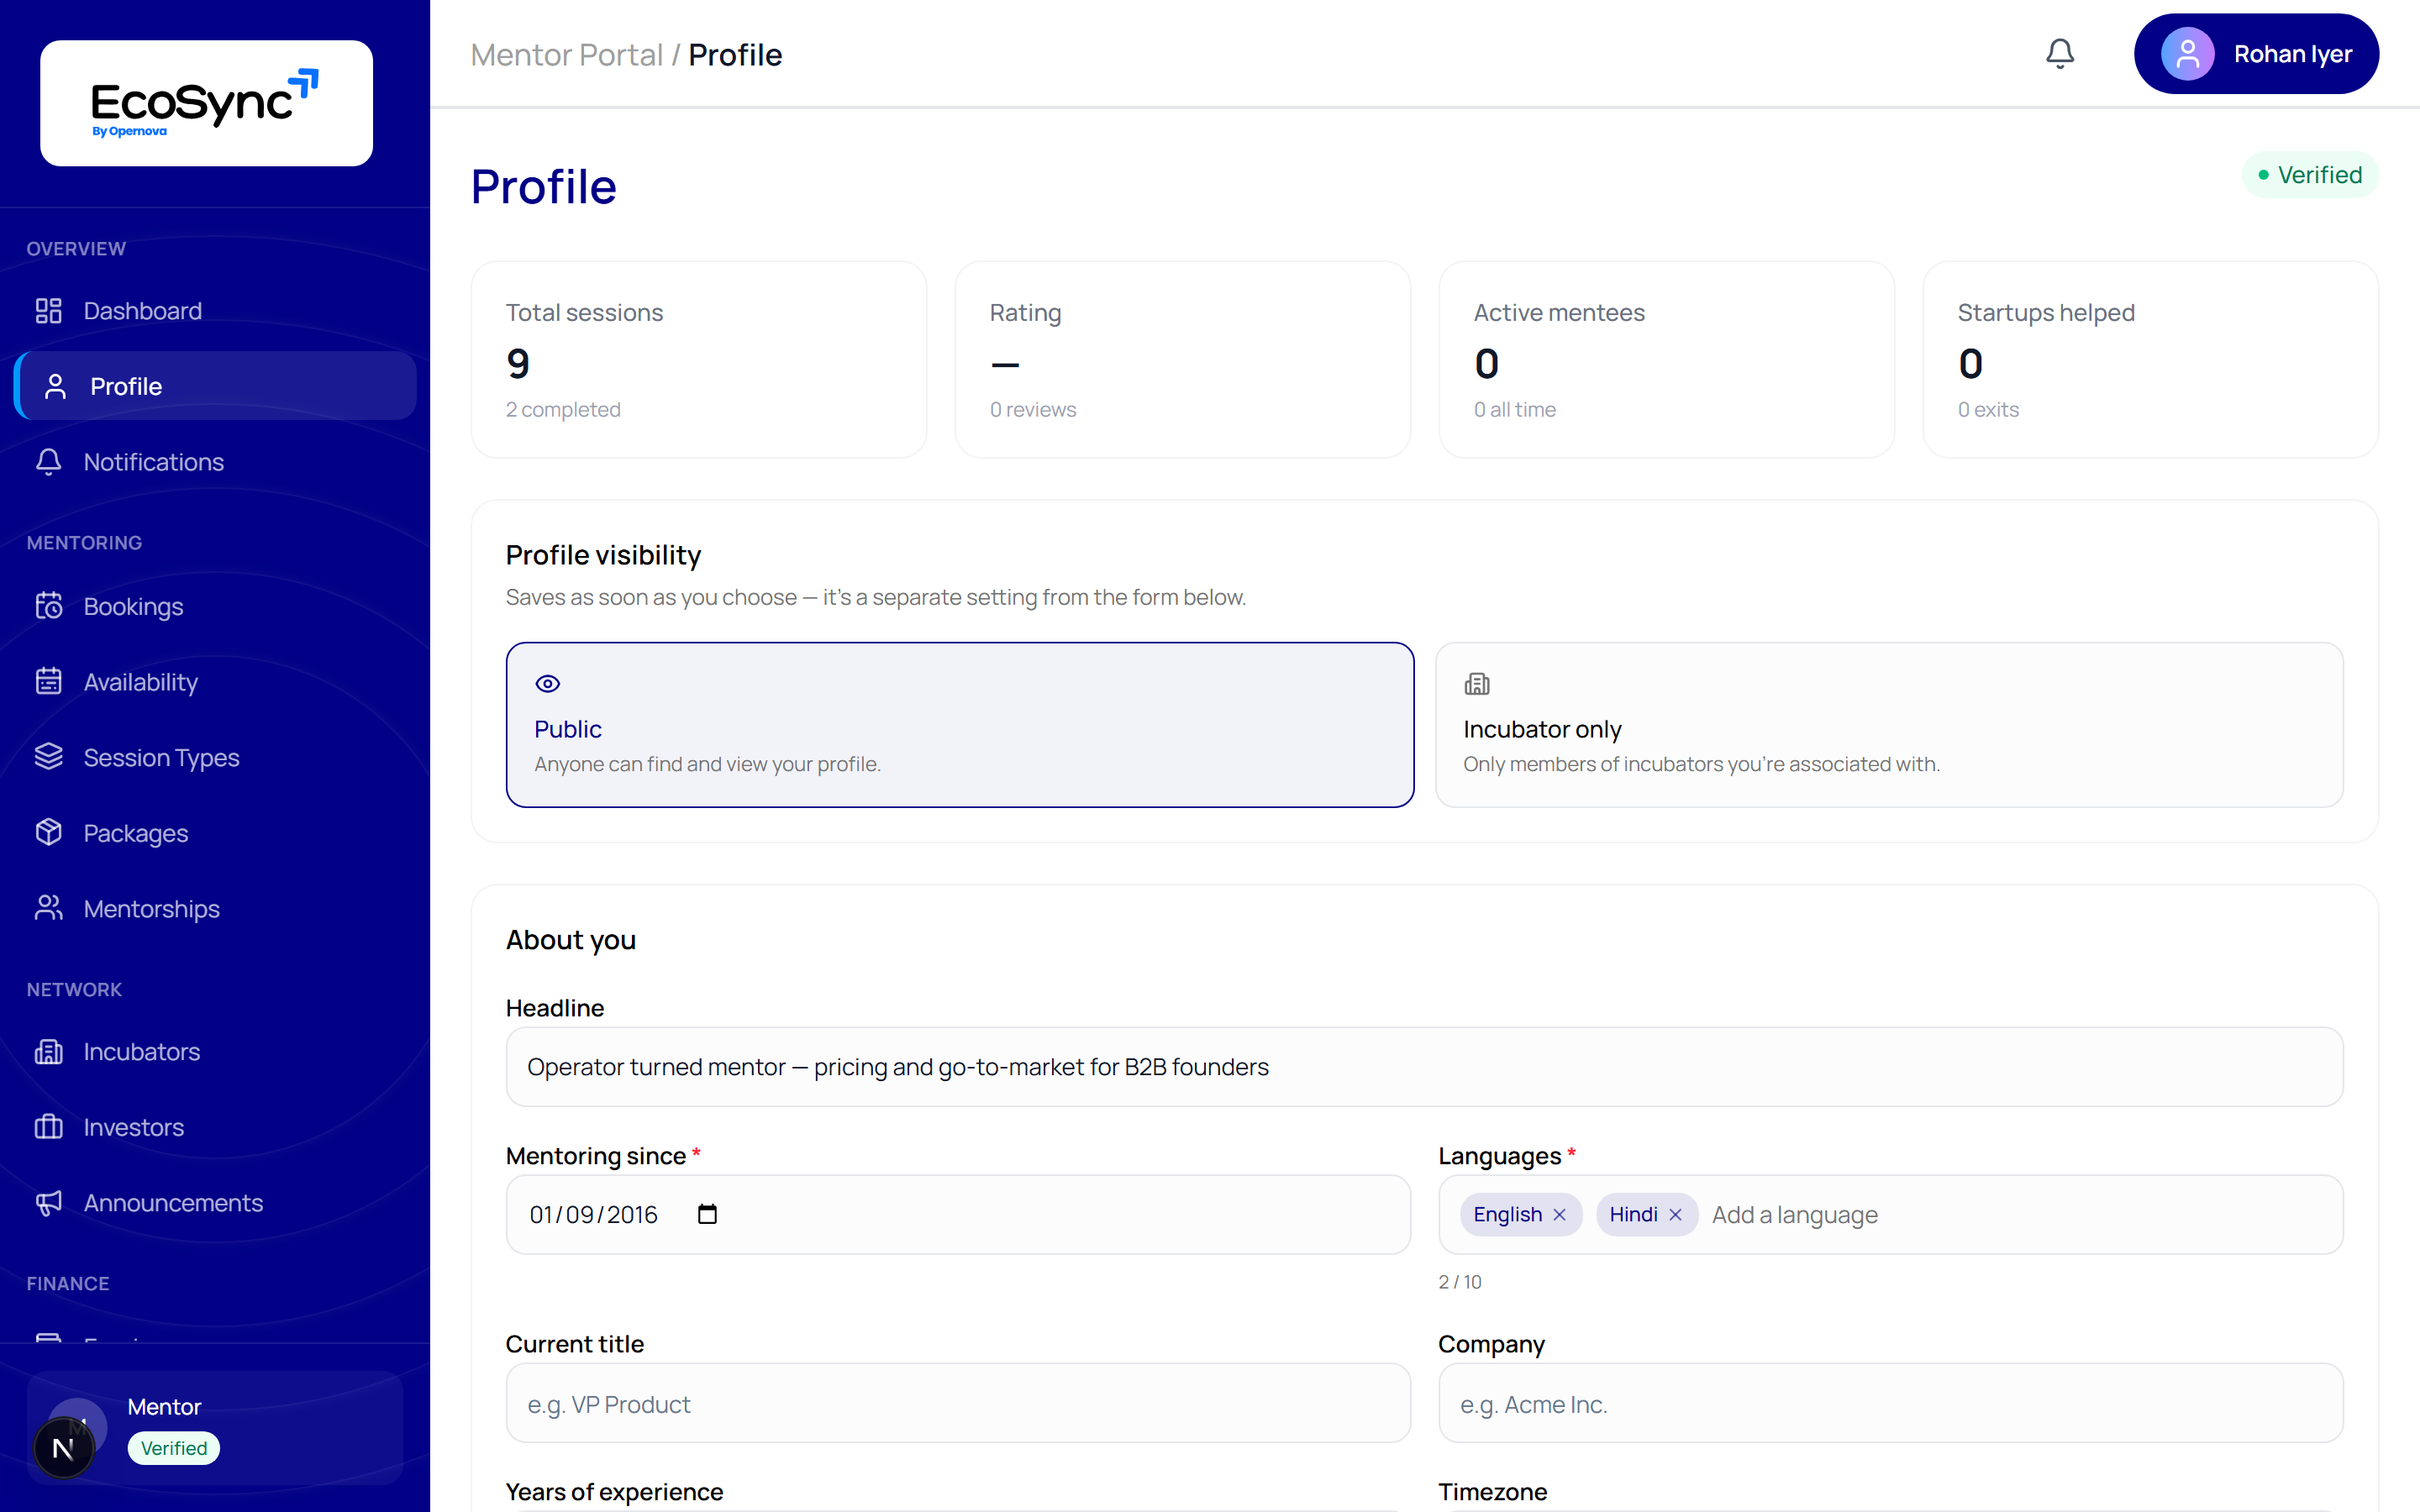Open the date picker calendar icon

(707, 1214)
